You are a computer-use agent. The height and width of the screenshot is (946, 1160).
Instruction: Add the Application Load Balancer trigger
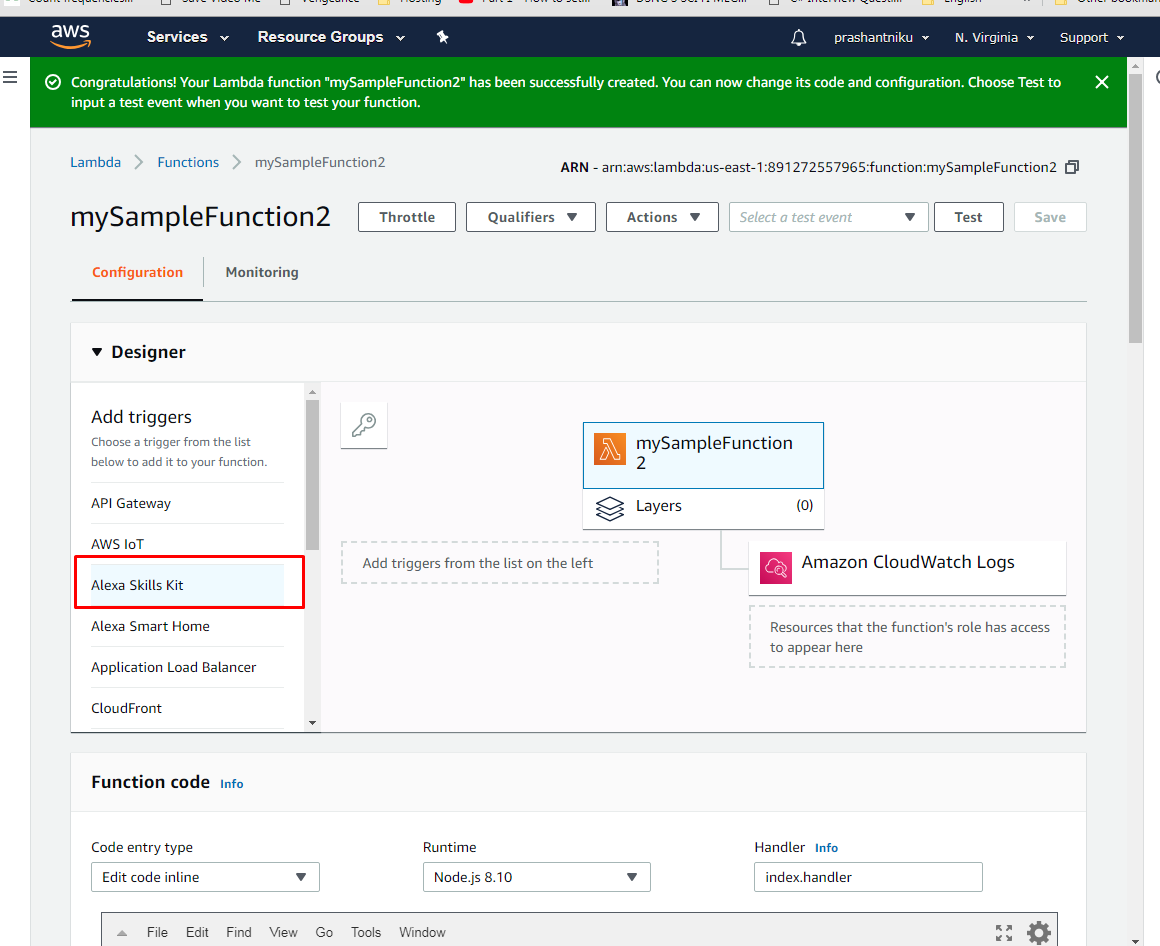[x=187, y=667]
